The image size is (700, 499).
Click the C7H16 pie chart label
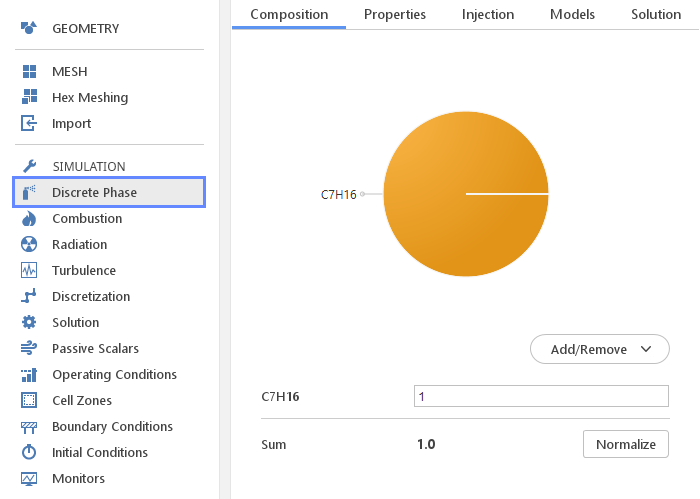[338, 195]
